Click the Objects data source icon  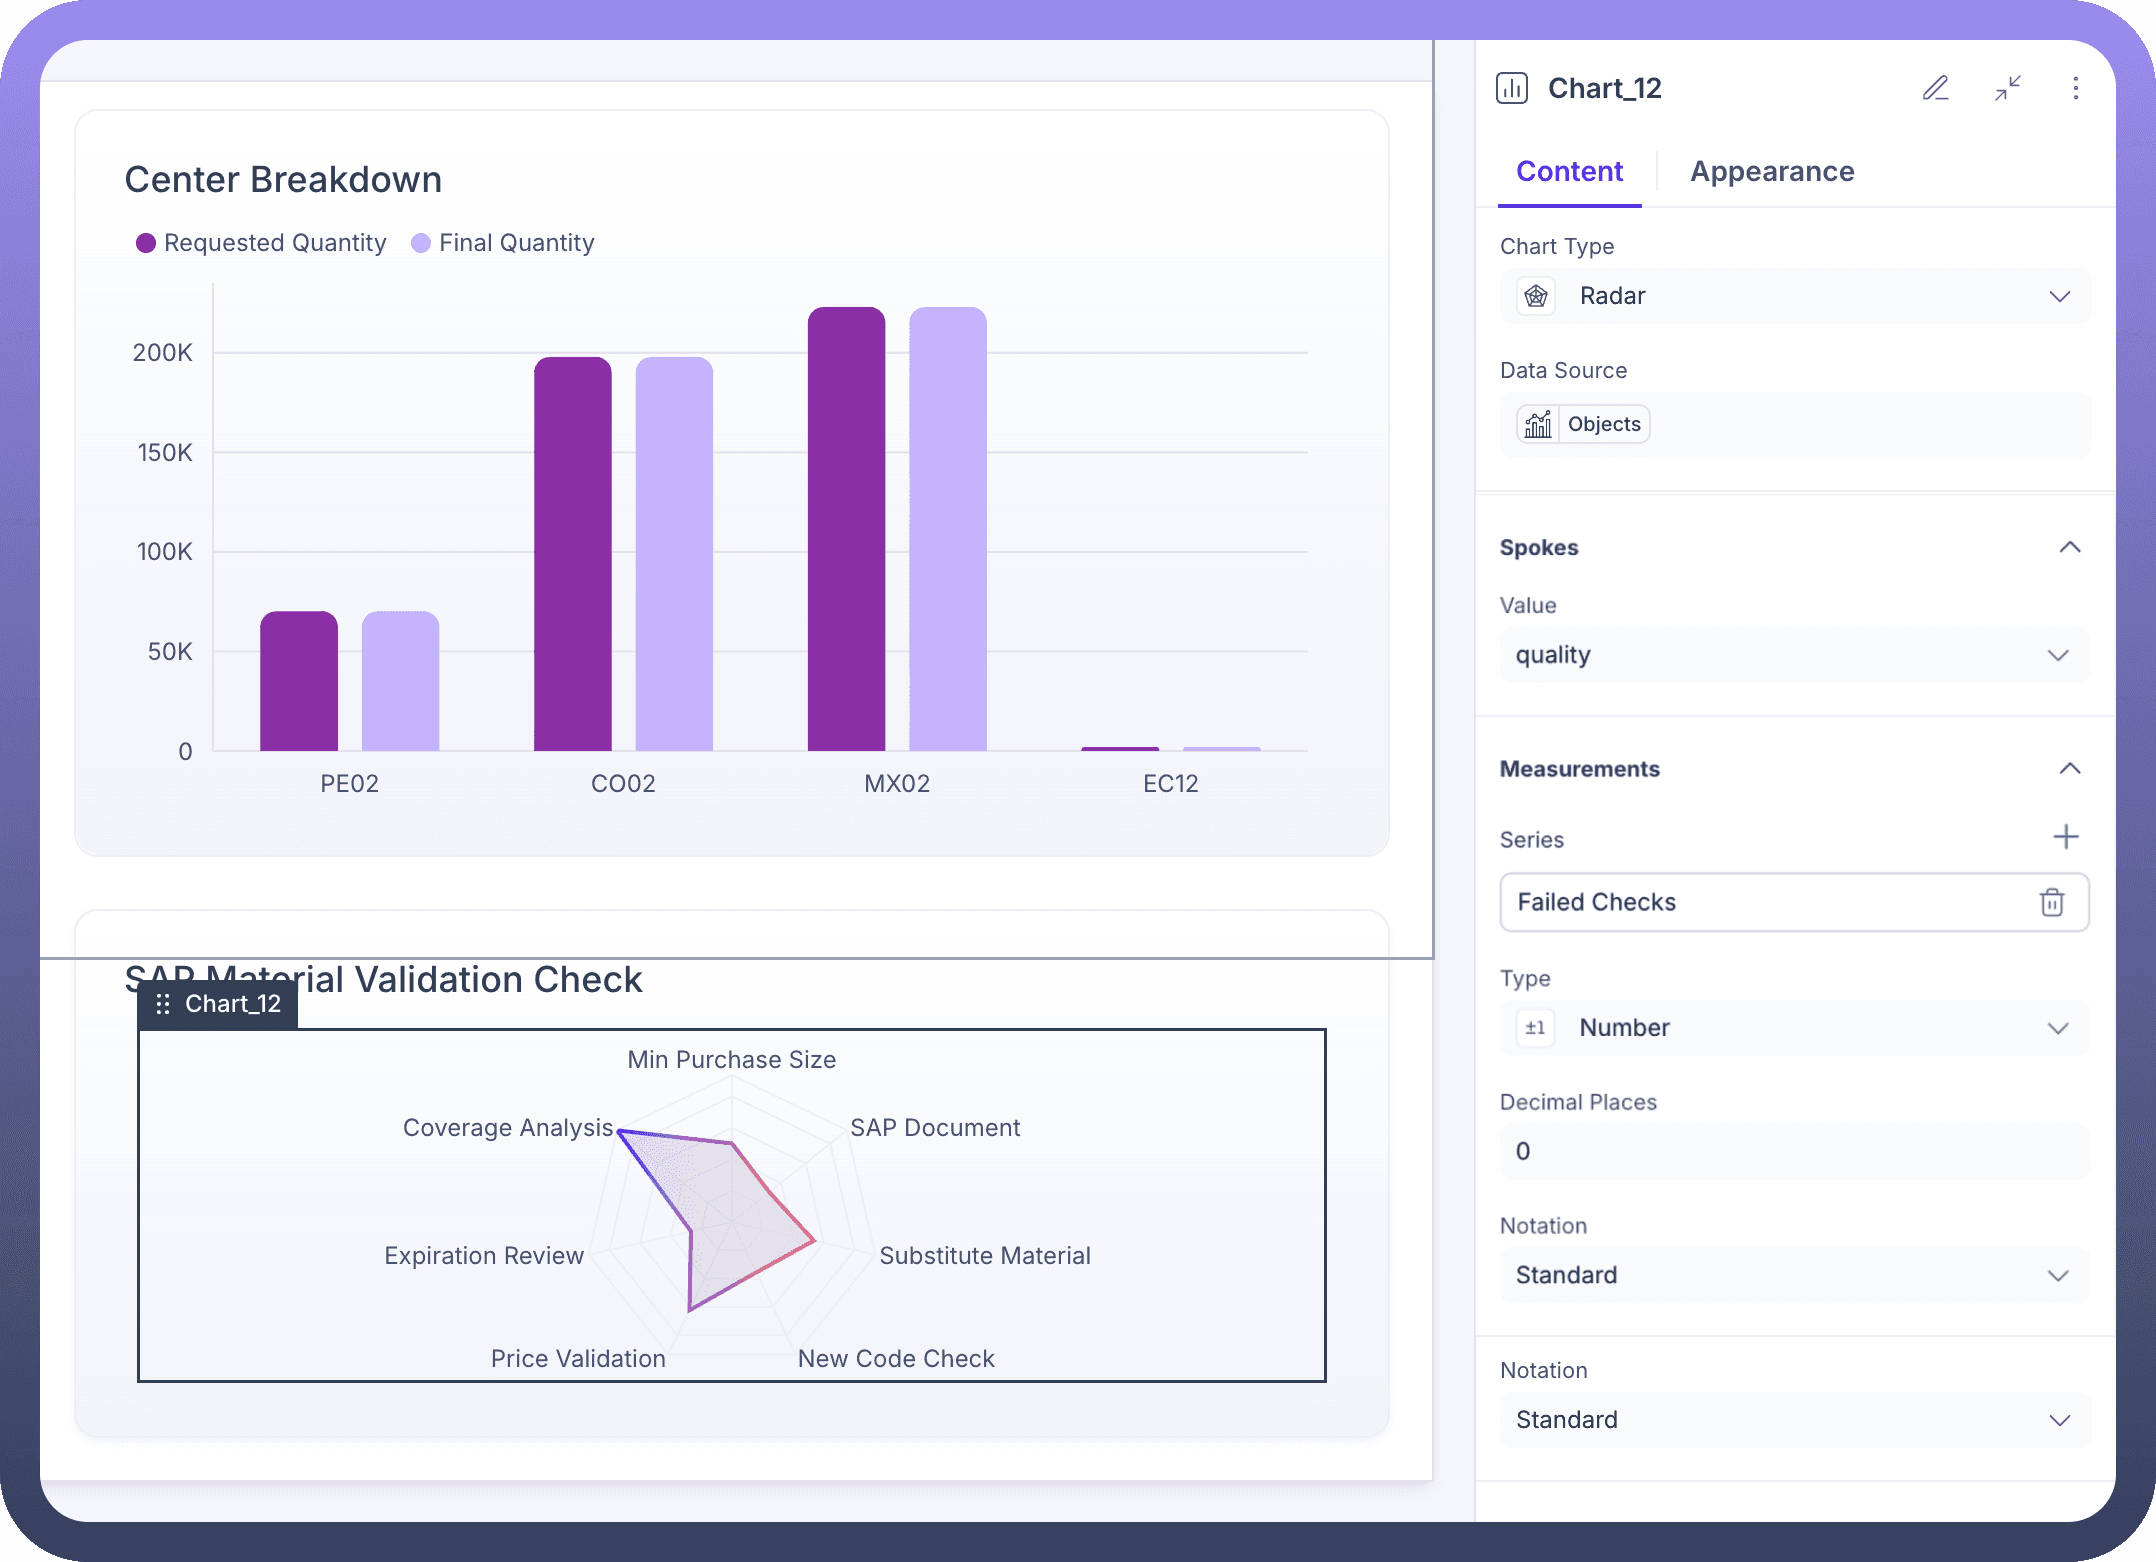[1538, 424]
